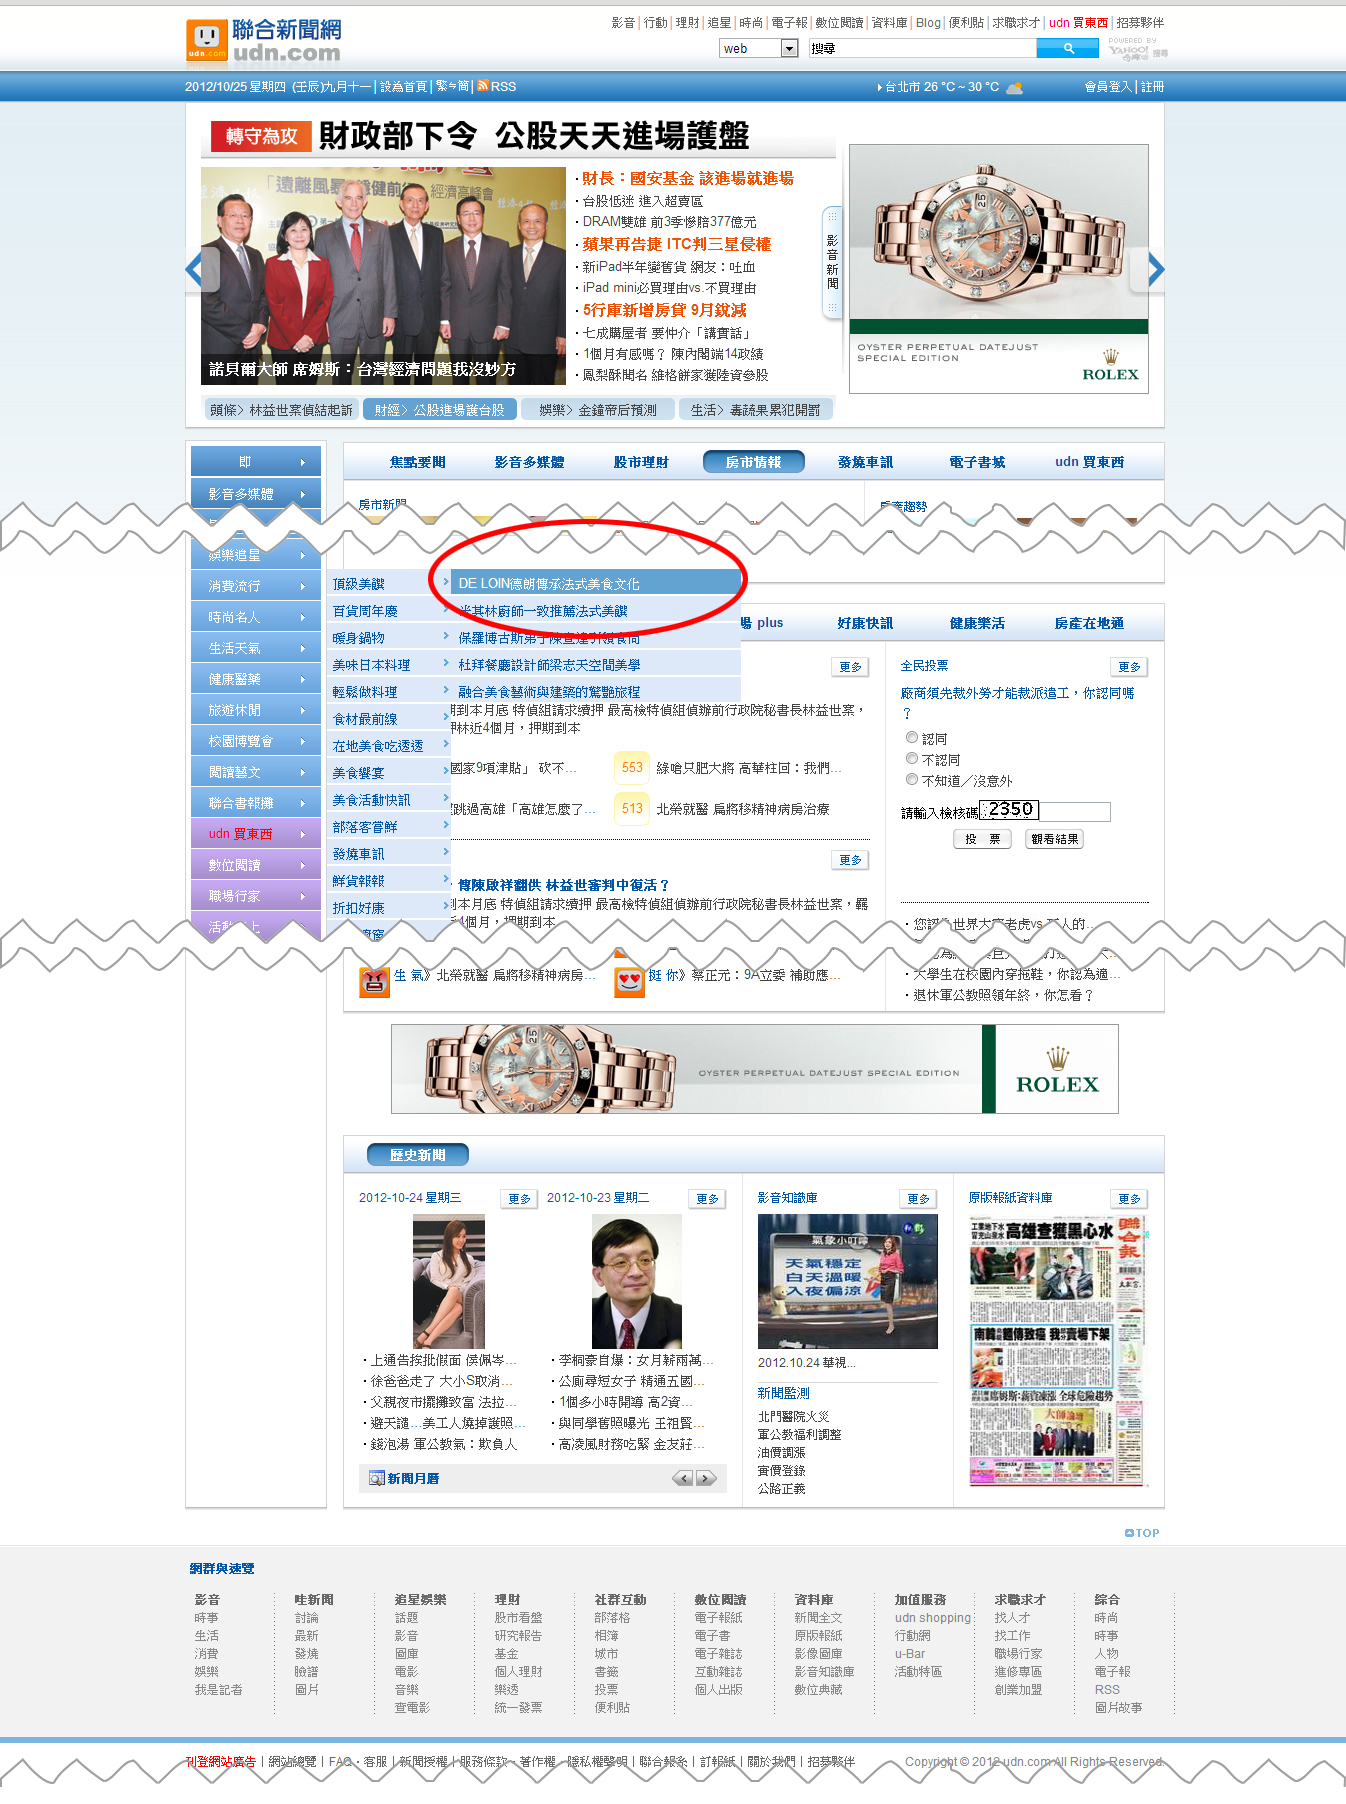The image size is (1346, 1804).
Task: Expand the 影音多媒體 sidebar item
Action: pyautogui.click(x=255, y=493)
